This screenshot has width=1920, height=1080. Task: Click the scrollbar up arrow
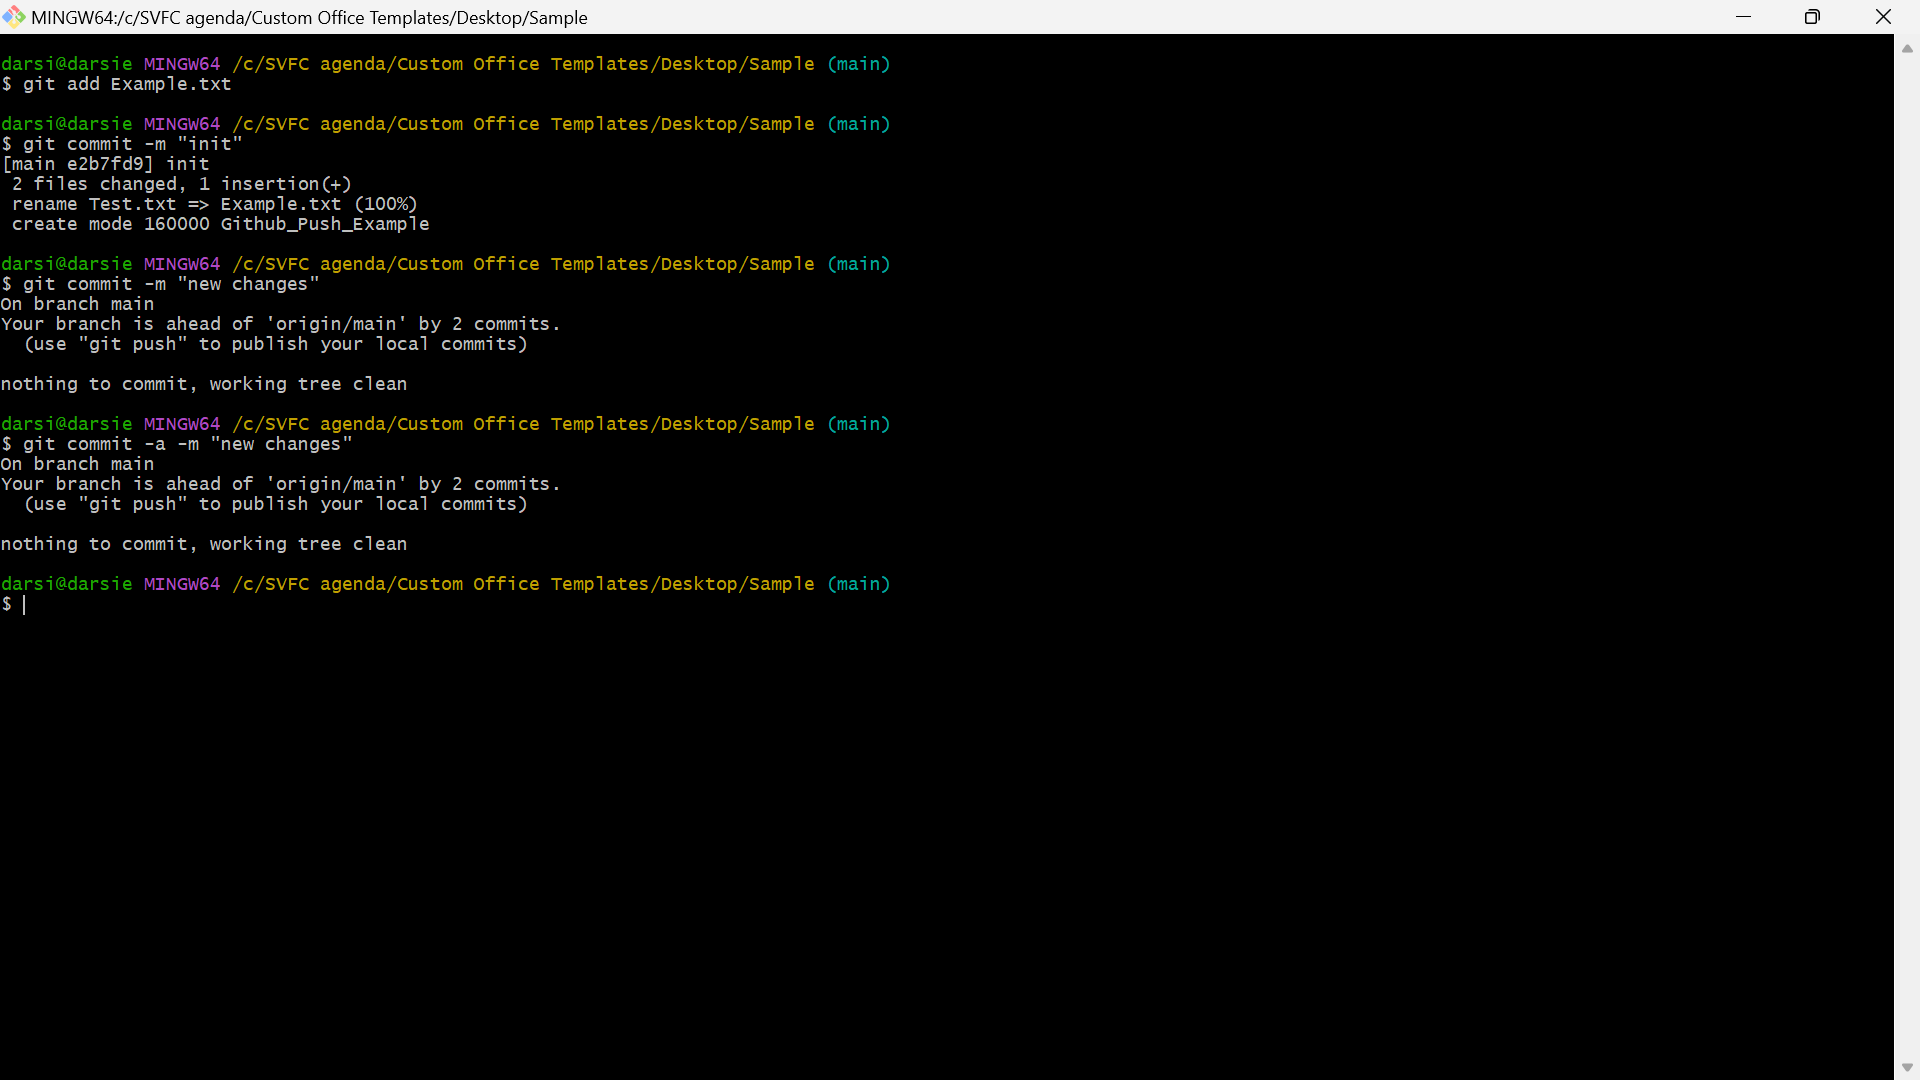[x=1907, y=48]
